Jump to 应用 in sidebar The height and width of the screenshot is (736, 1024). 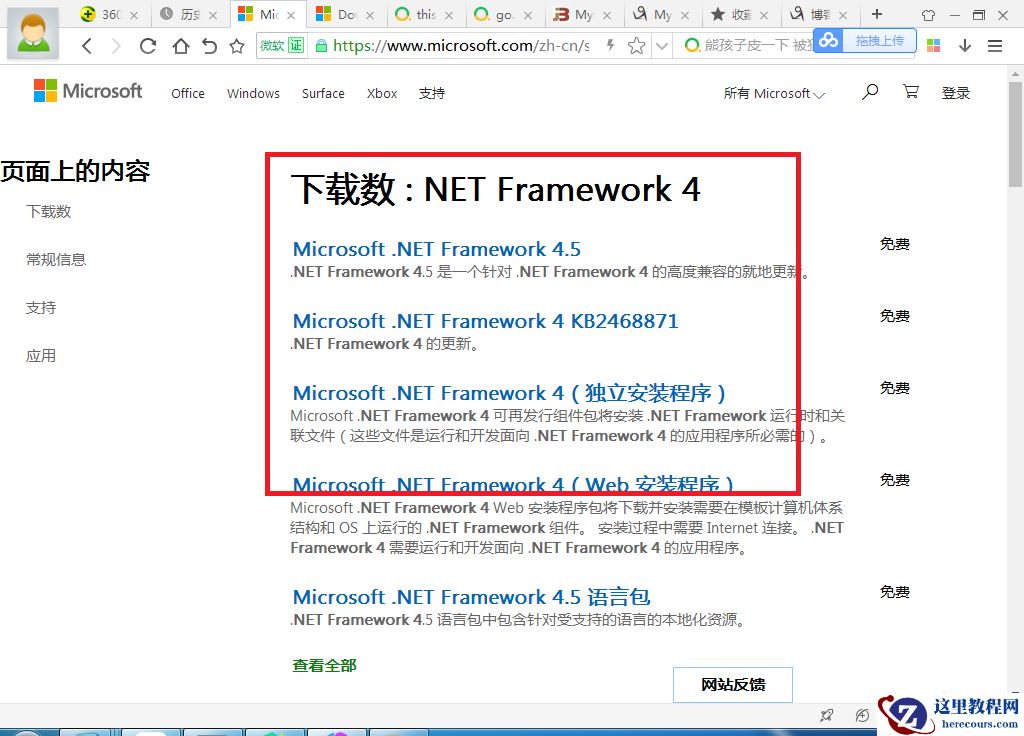pos(40,356)
